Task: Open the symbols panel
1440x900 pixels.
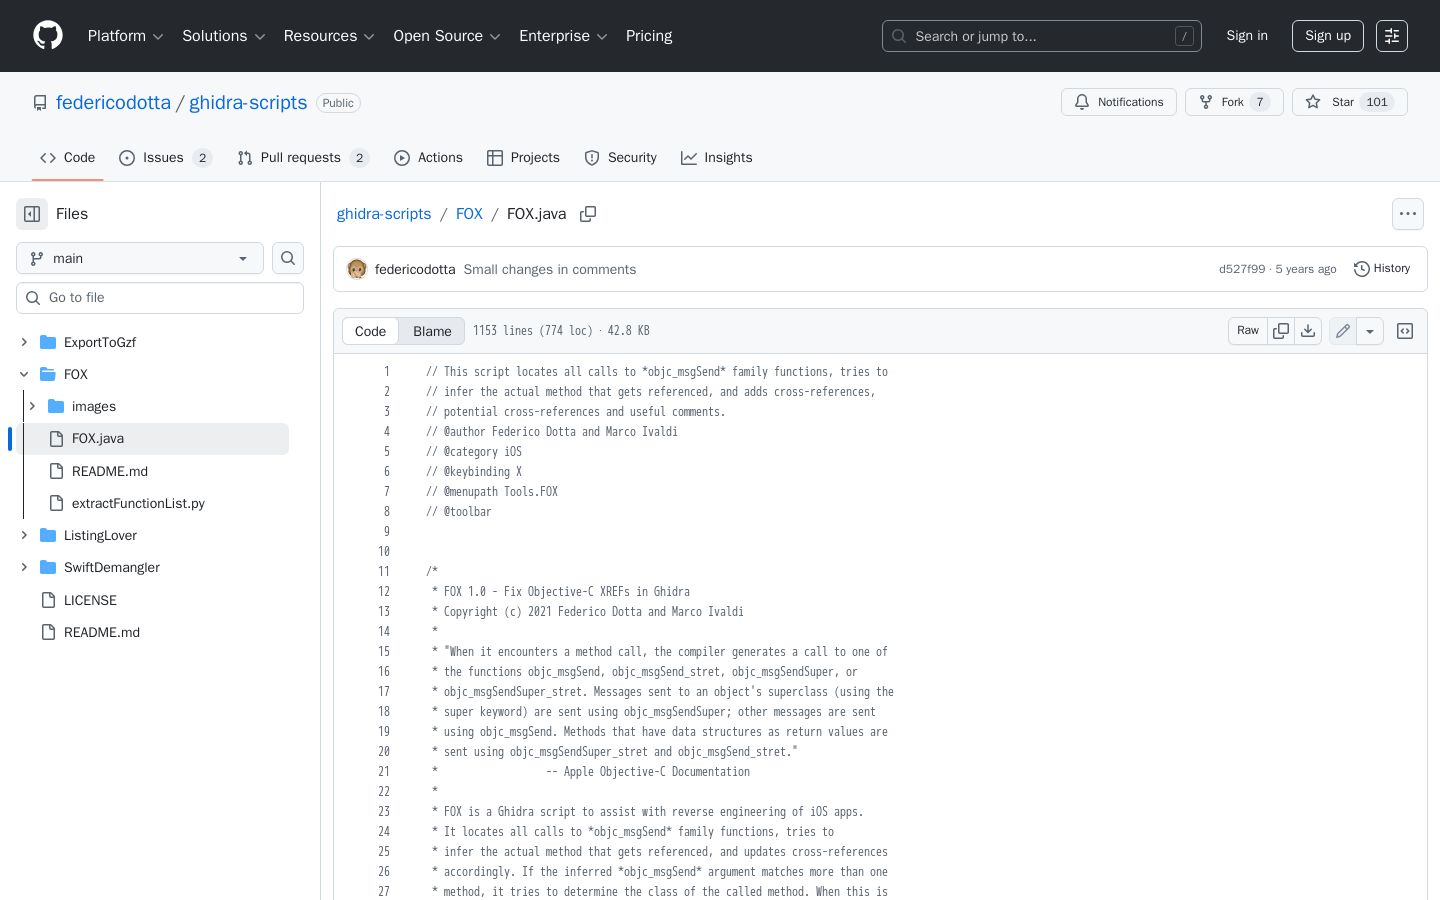Action: 1405,331
